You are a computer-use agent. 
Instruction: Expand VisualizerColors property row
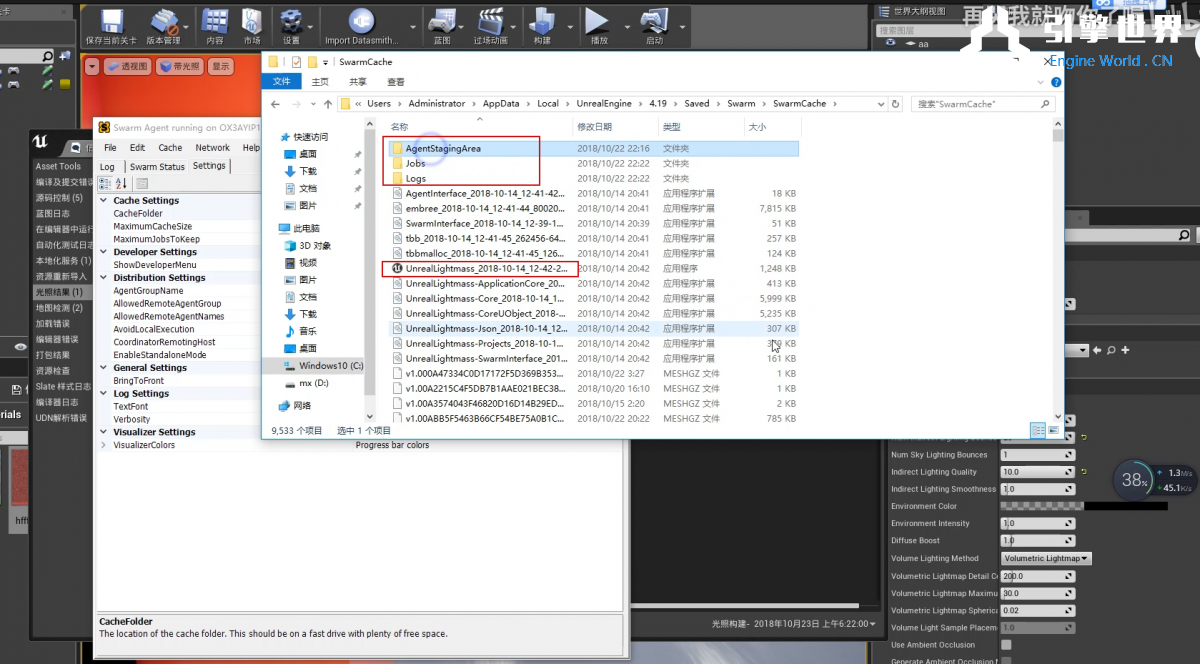[103, 445]
